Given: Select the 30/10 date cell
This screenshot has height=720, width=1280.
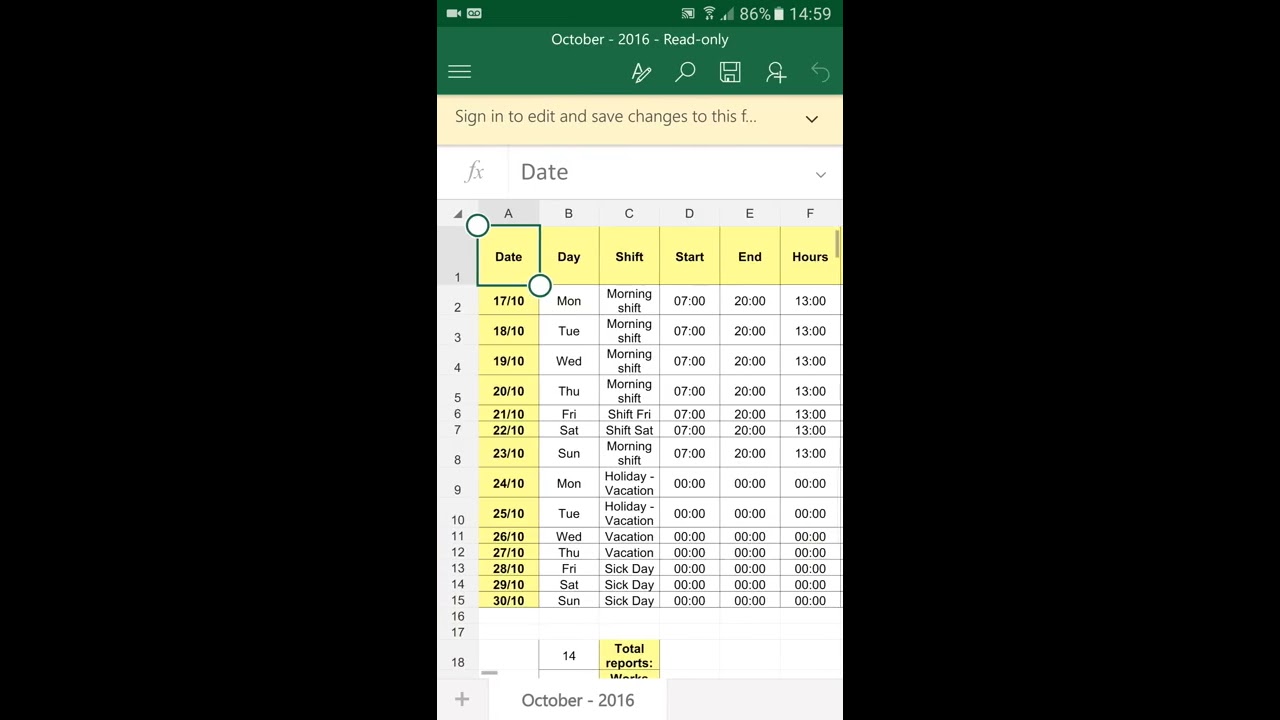Looking at the screenshot, I should (508, 601).
